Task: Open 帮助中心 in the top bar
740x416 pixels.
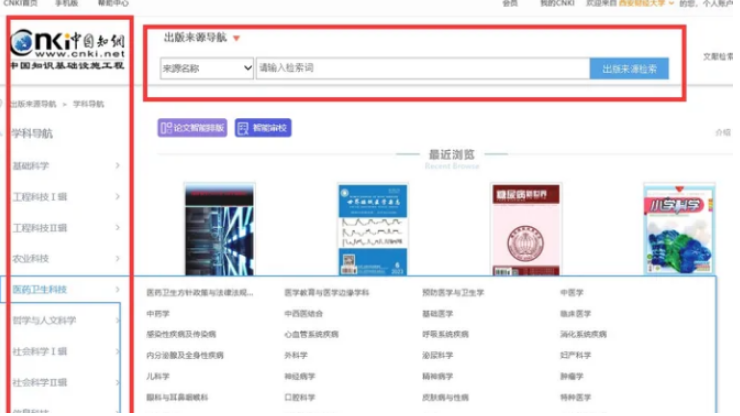Action: point(112,4)
